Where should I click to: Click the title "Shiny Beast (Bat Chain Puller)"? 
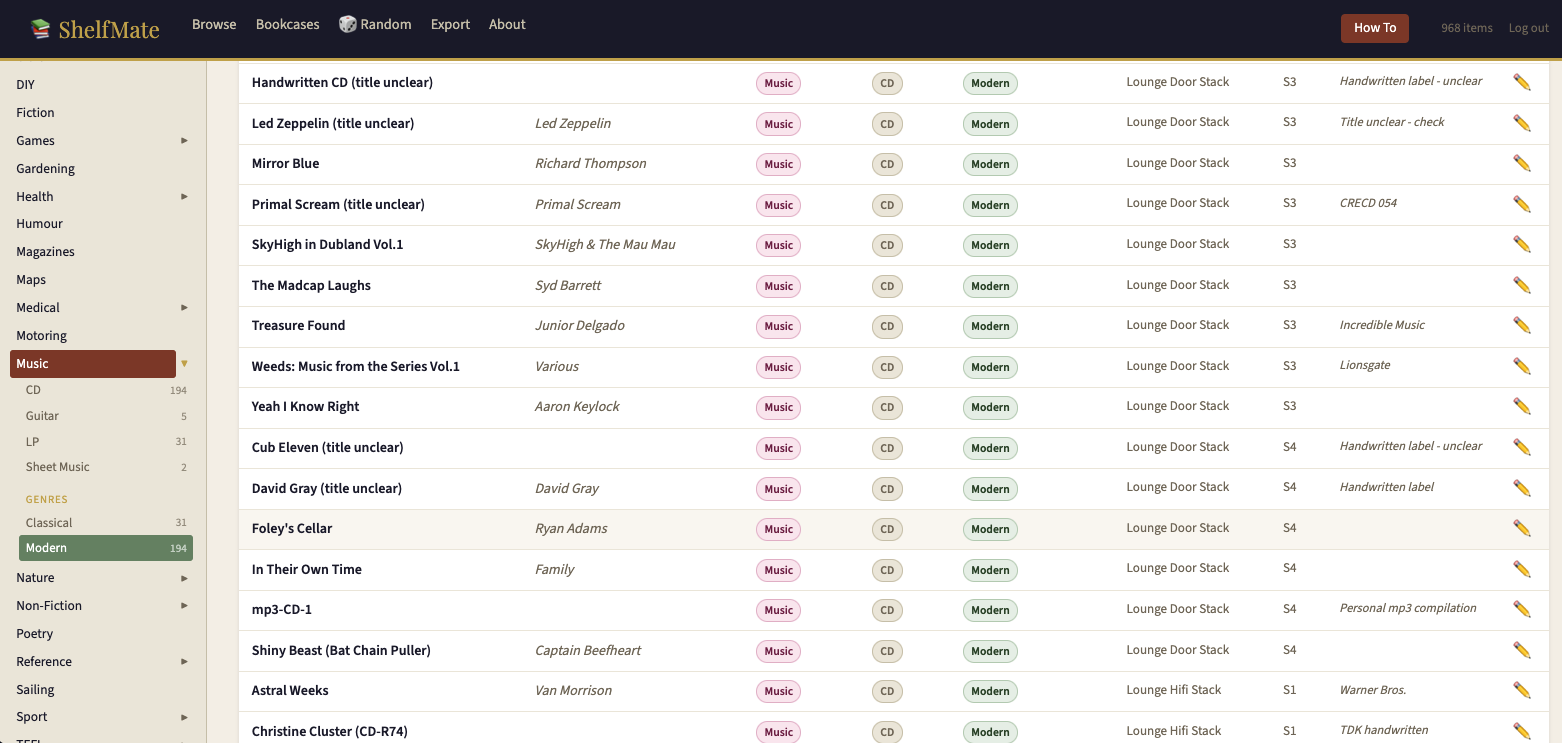click(341, 650)
